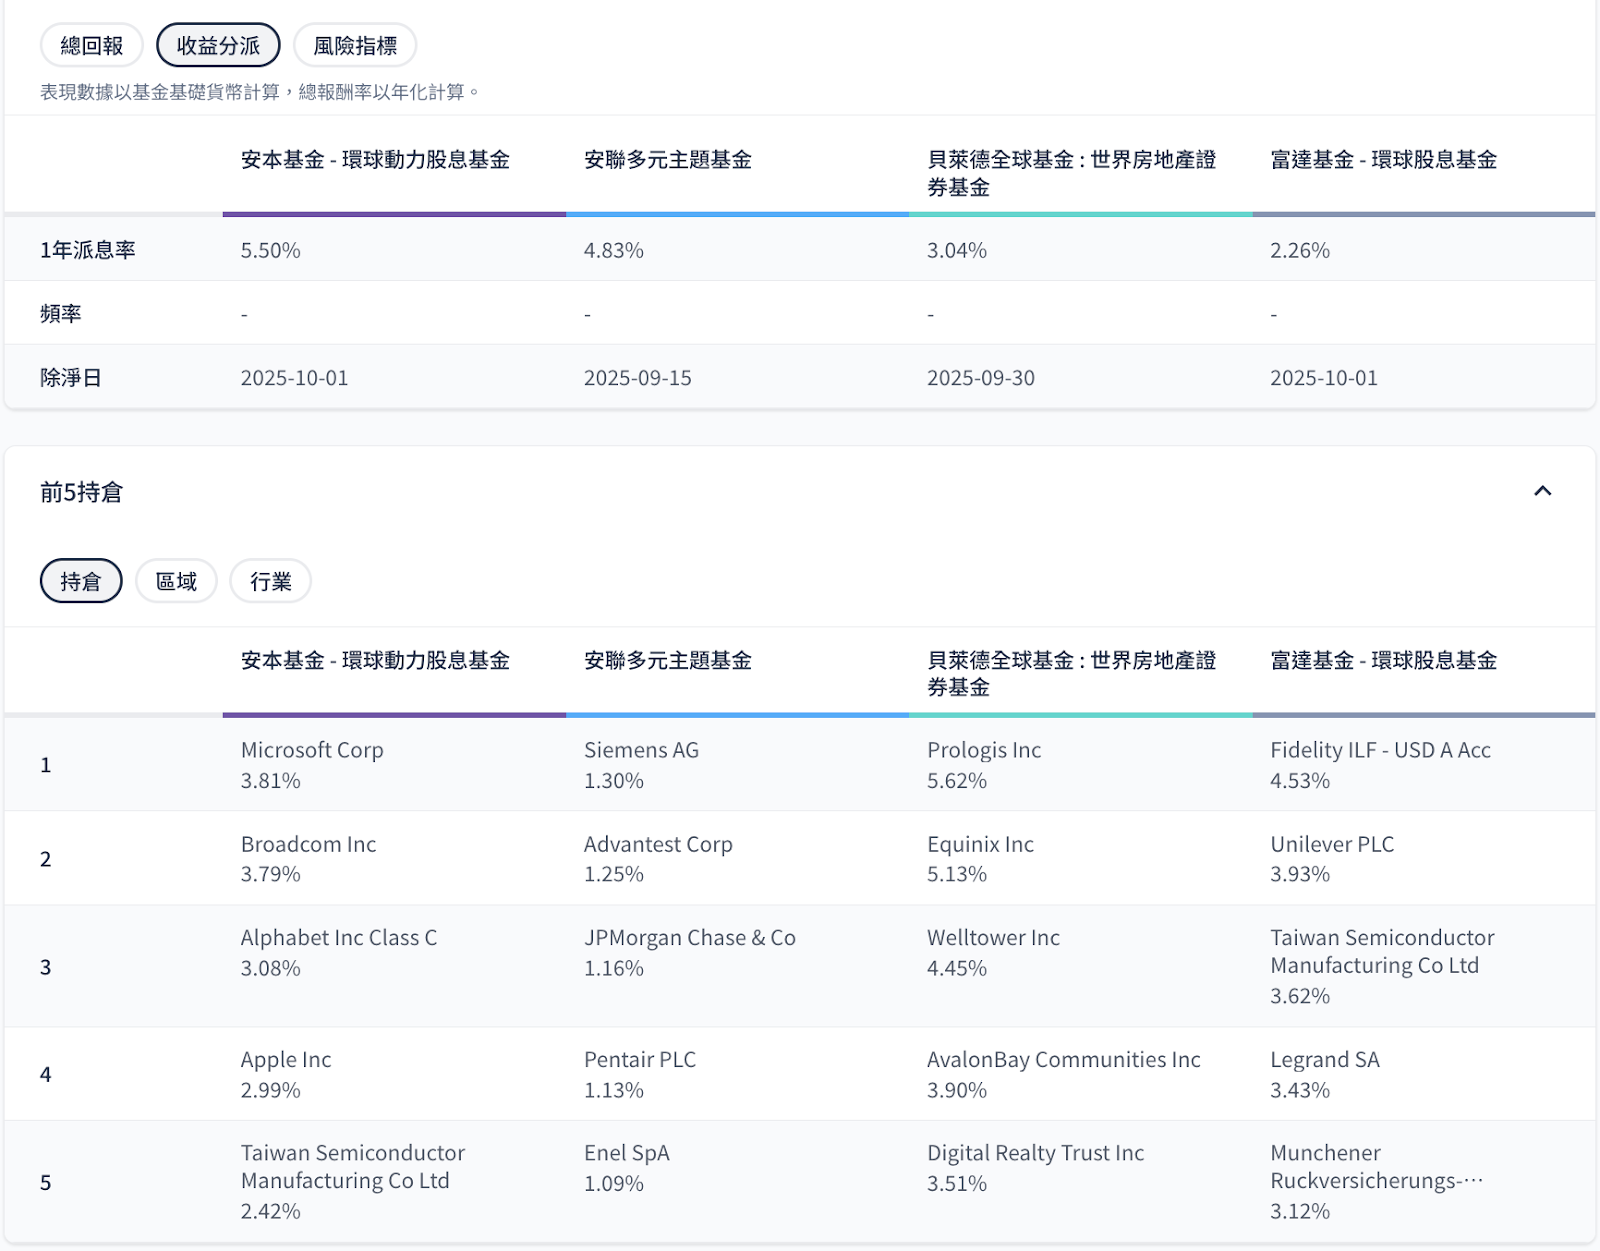Click the 2025-09-30 ex-dividend date

tap(980, 378)
